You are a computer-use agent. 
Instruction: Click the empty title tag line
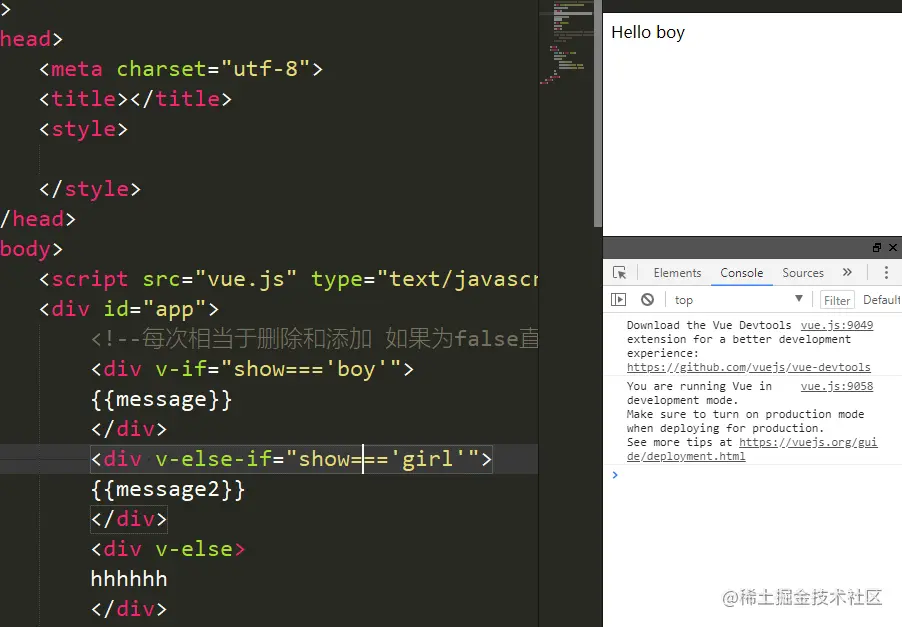135,99
